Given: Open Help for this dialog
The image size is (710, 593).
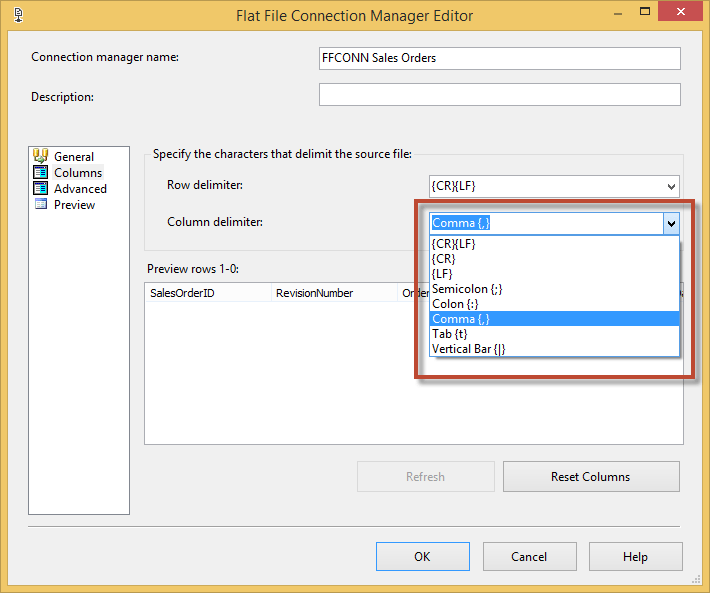Looking at the screenshot, I should coord(635,556).
